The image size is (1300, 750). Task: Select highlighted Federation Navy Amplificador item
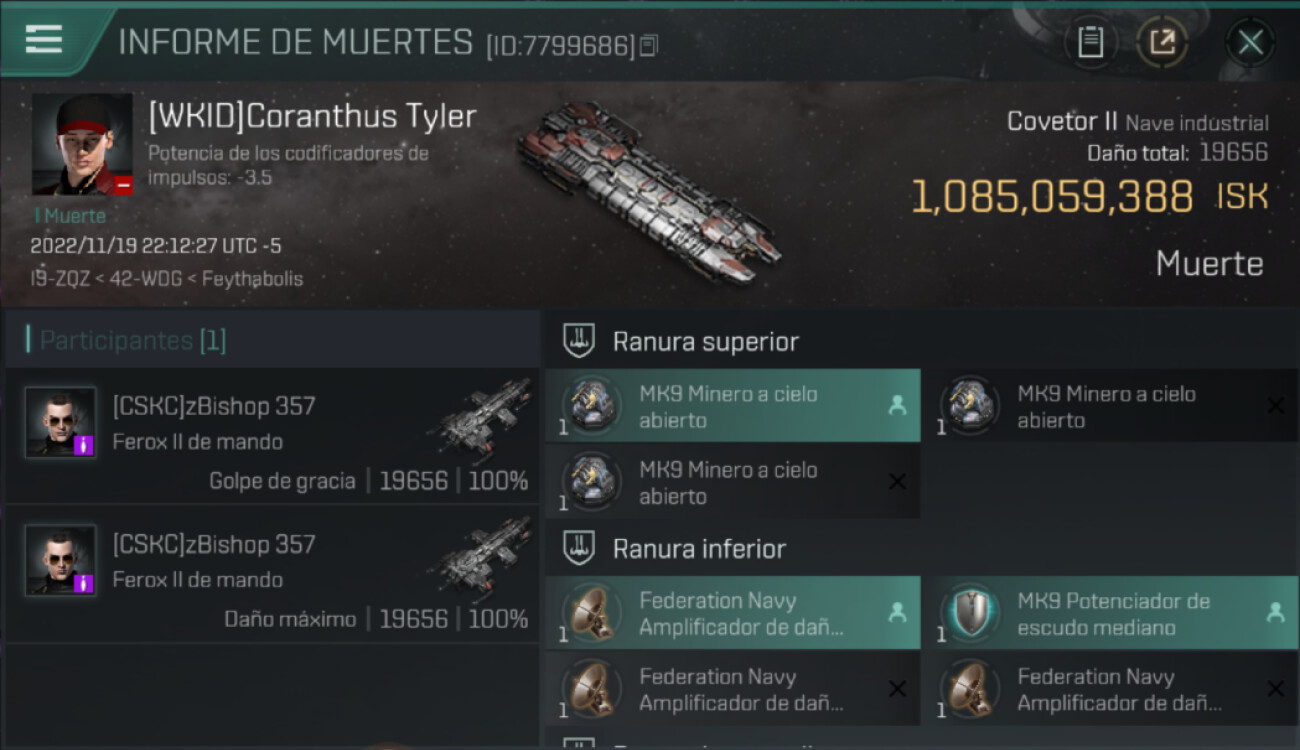click(733, 613)
